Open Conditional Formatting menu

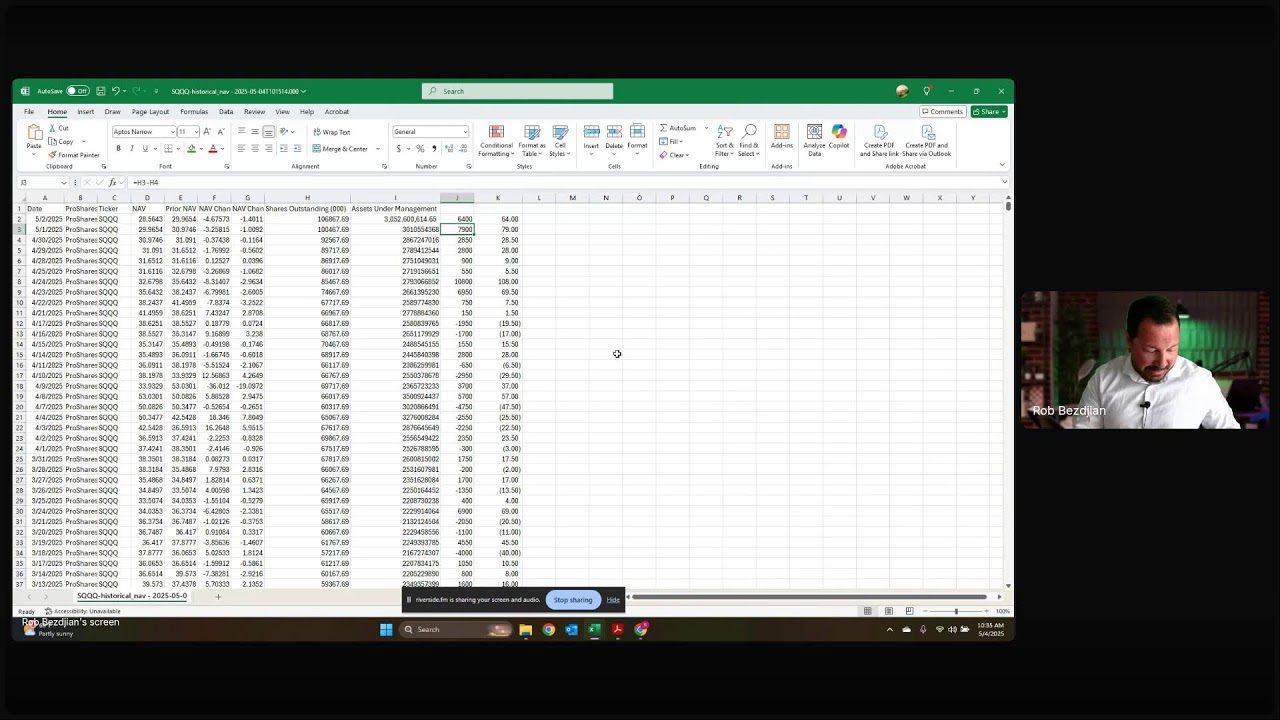coord(496,141)
